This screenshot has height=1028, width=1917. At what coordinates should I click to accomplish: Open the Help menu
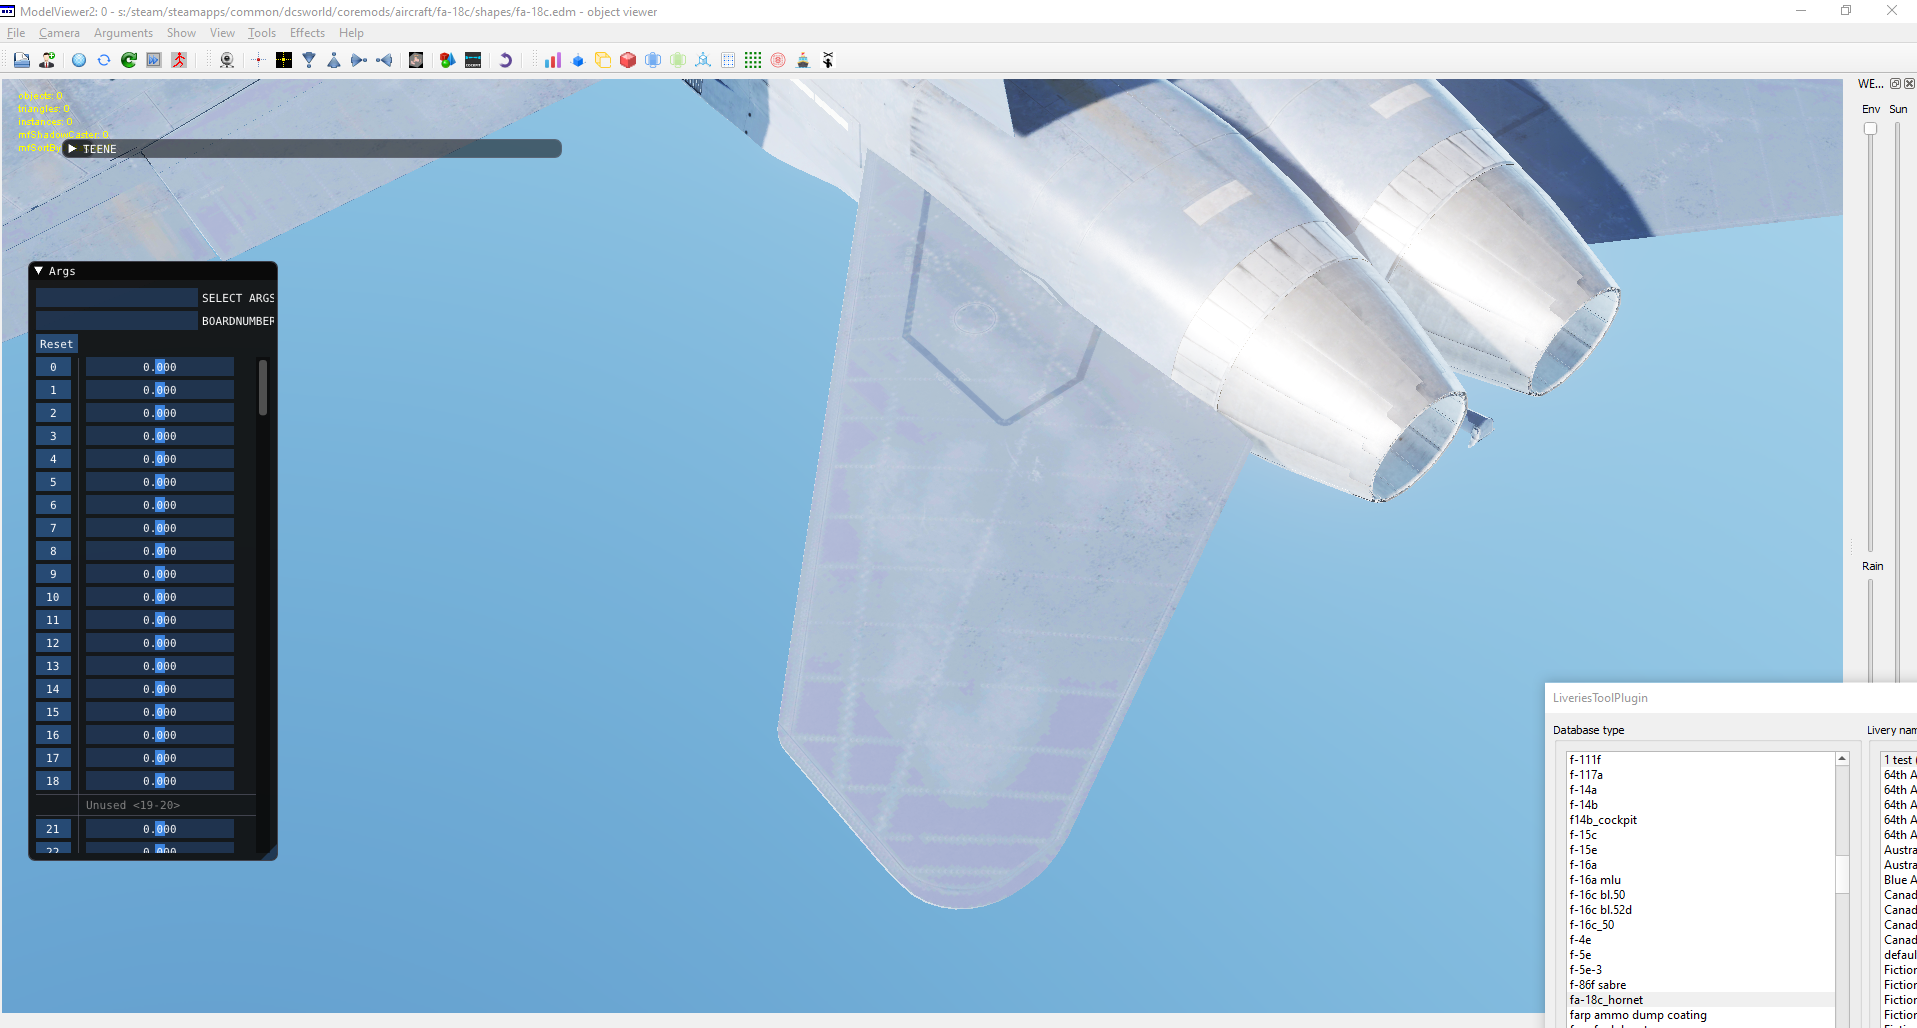351,33
